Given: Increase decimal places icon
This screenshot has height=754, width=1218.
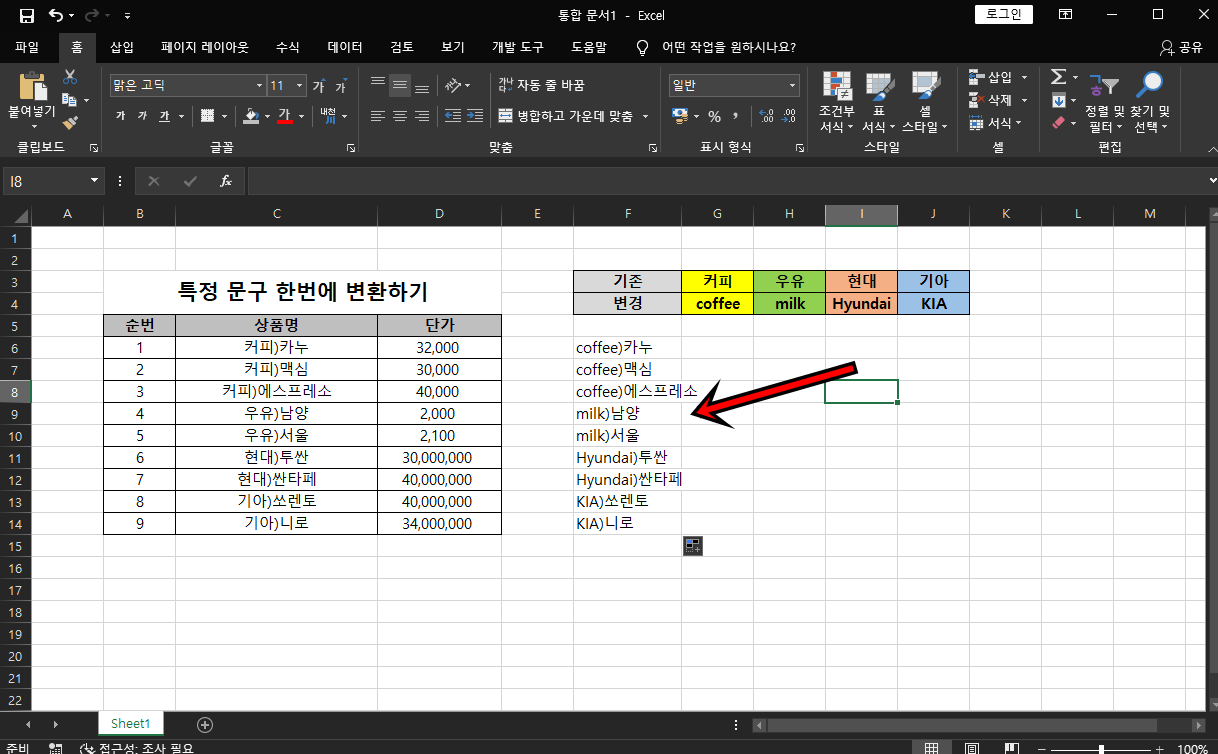Looking at the screenshot, I should (767, 116).
